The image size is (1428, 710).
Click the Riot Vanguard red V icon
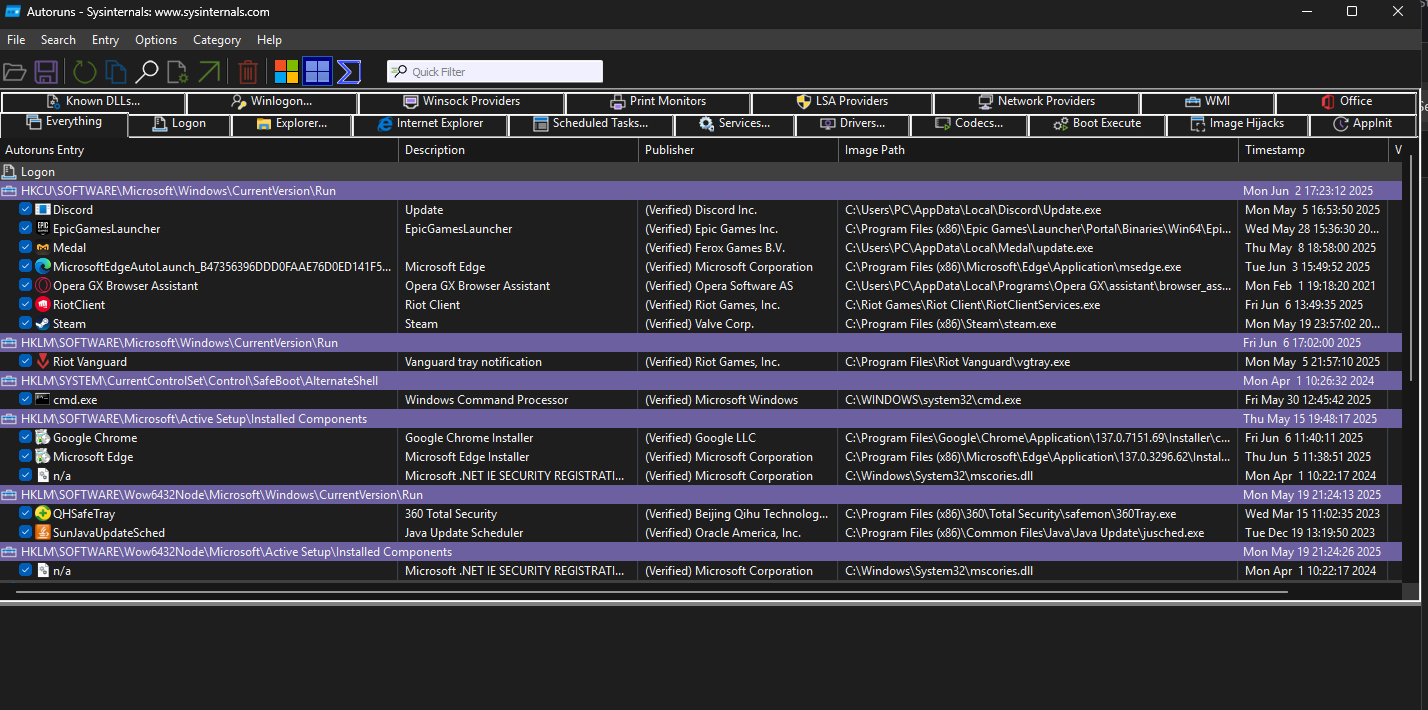coord(43,362)
